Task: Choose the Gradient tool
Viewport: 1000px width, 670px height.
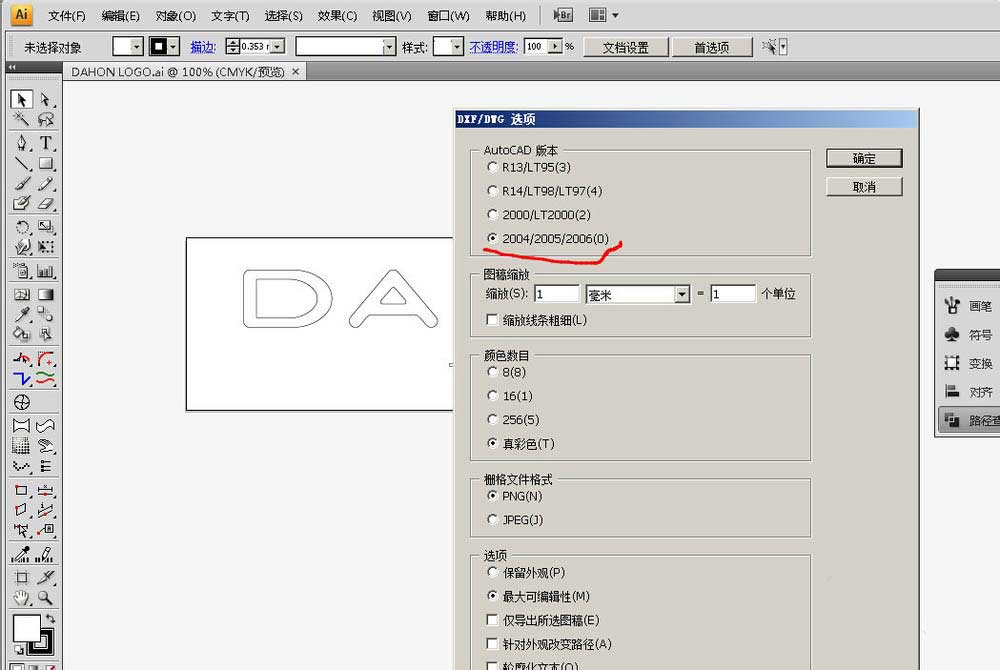Action: [x=45, y=295]
